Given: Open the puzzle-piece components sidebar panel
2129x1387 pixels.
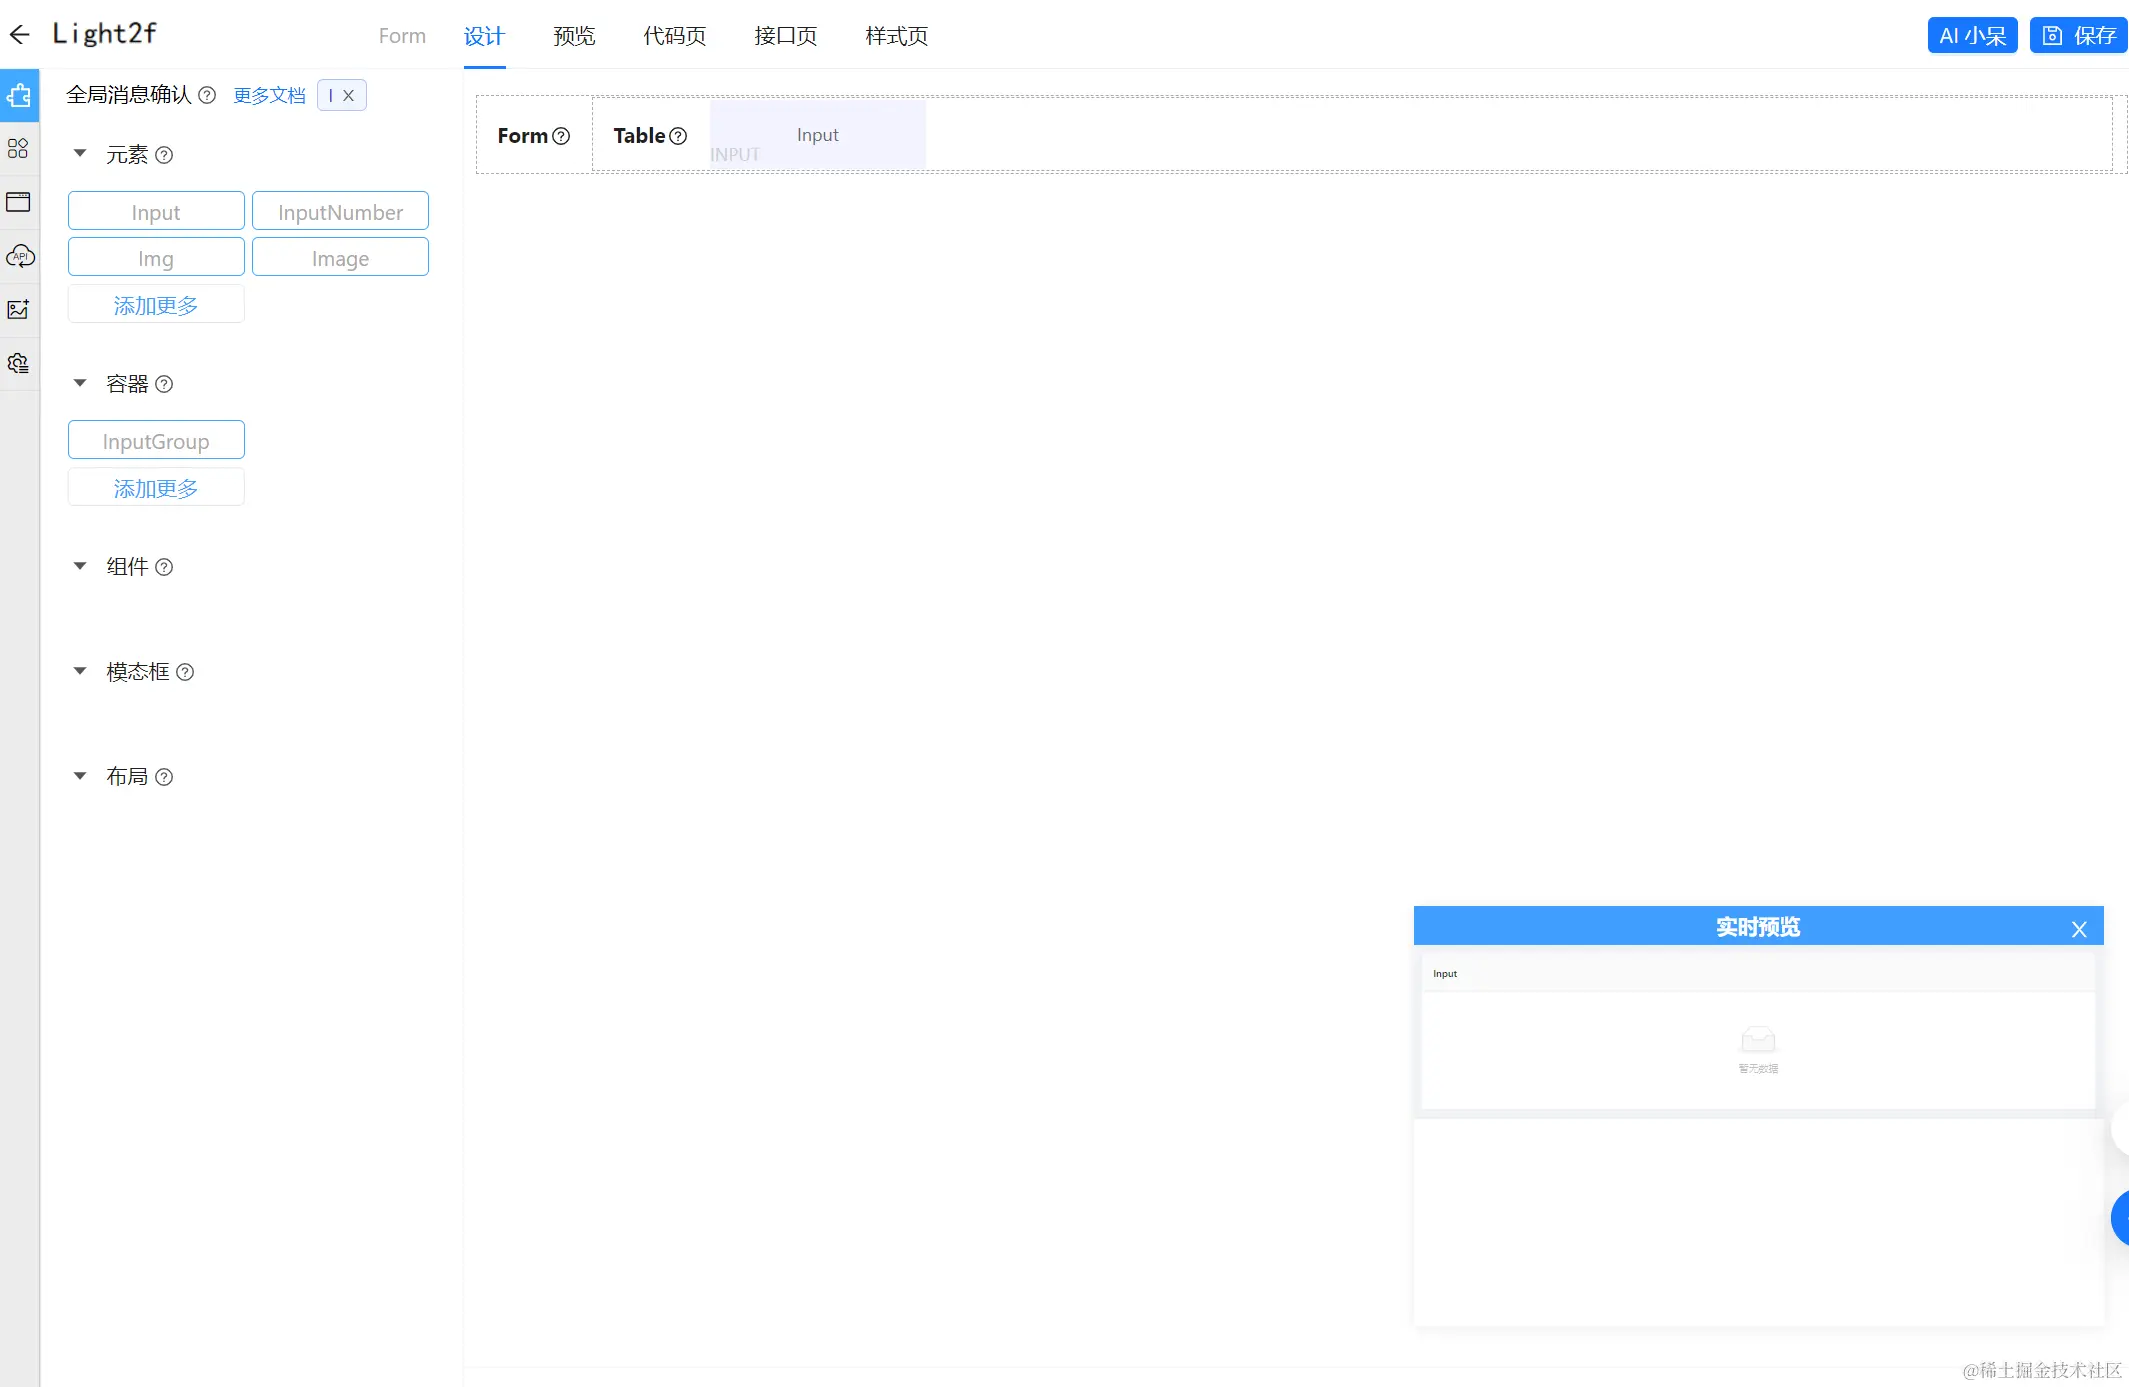Looking at the screenshot, I should tap(19, 96).
